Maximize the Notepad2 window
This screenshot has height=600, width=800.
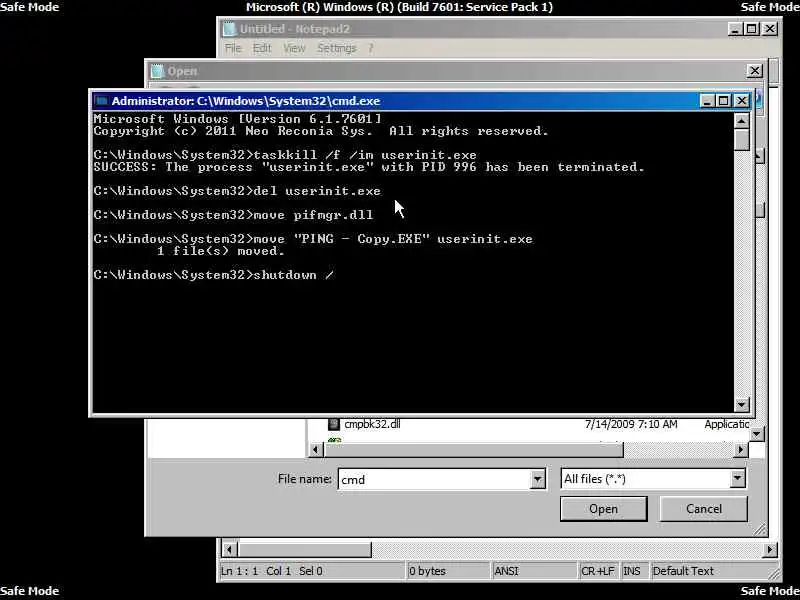tap(752, 29)
